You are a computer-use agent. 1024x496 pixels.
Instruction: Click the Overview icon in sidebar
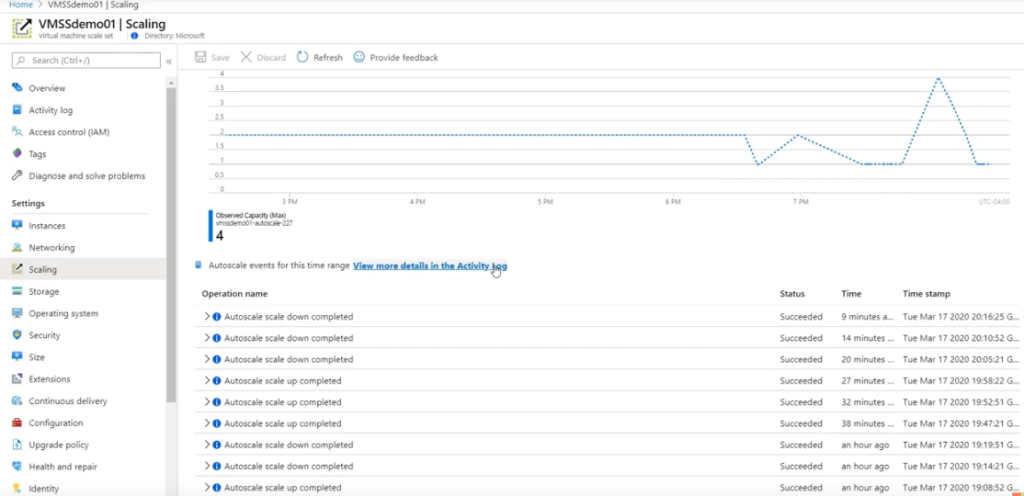point(17,87)
